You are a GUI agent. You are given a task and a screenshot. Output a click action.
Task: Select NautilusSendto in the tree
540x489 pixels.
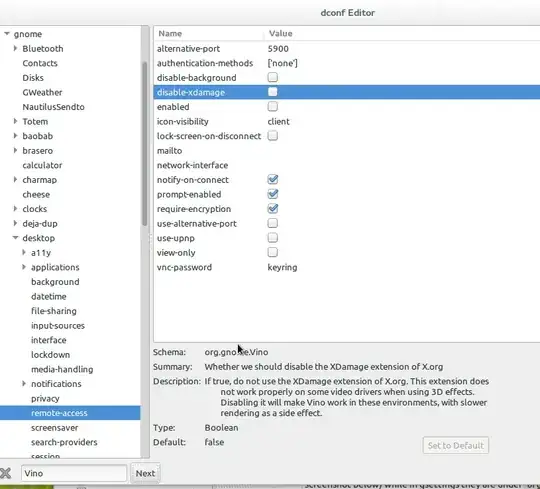pos(53,107)
